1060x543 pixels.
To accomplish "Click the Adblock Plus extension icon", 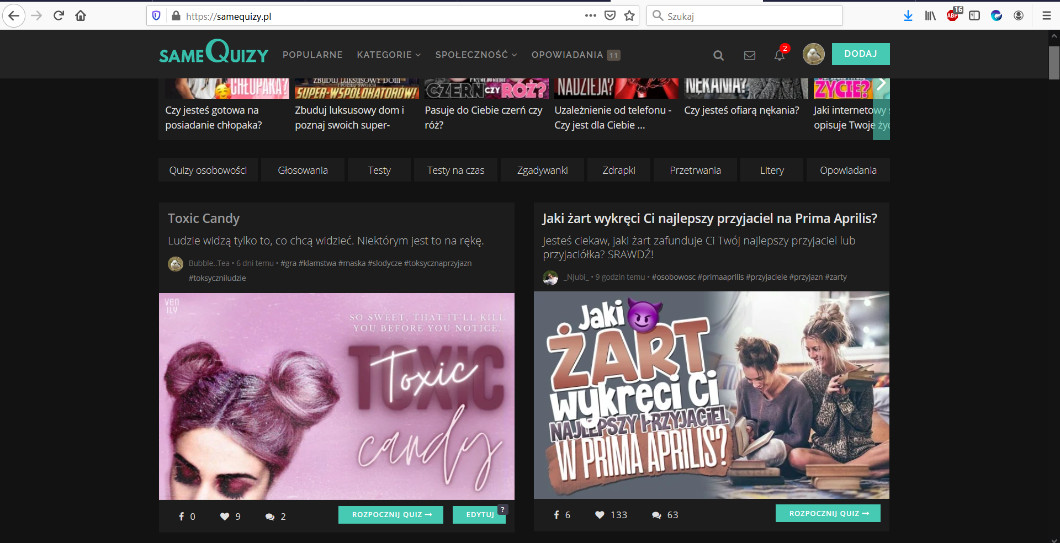I will [x=952, y=16].
